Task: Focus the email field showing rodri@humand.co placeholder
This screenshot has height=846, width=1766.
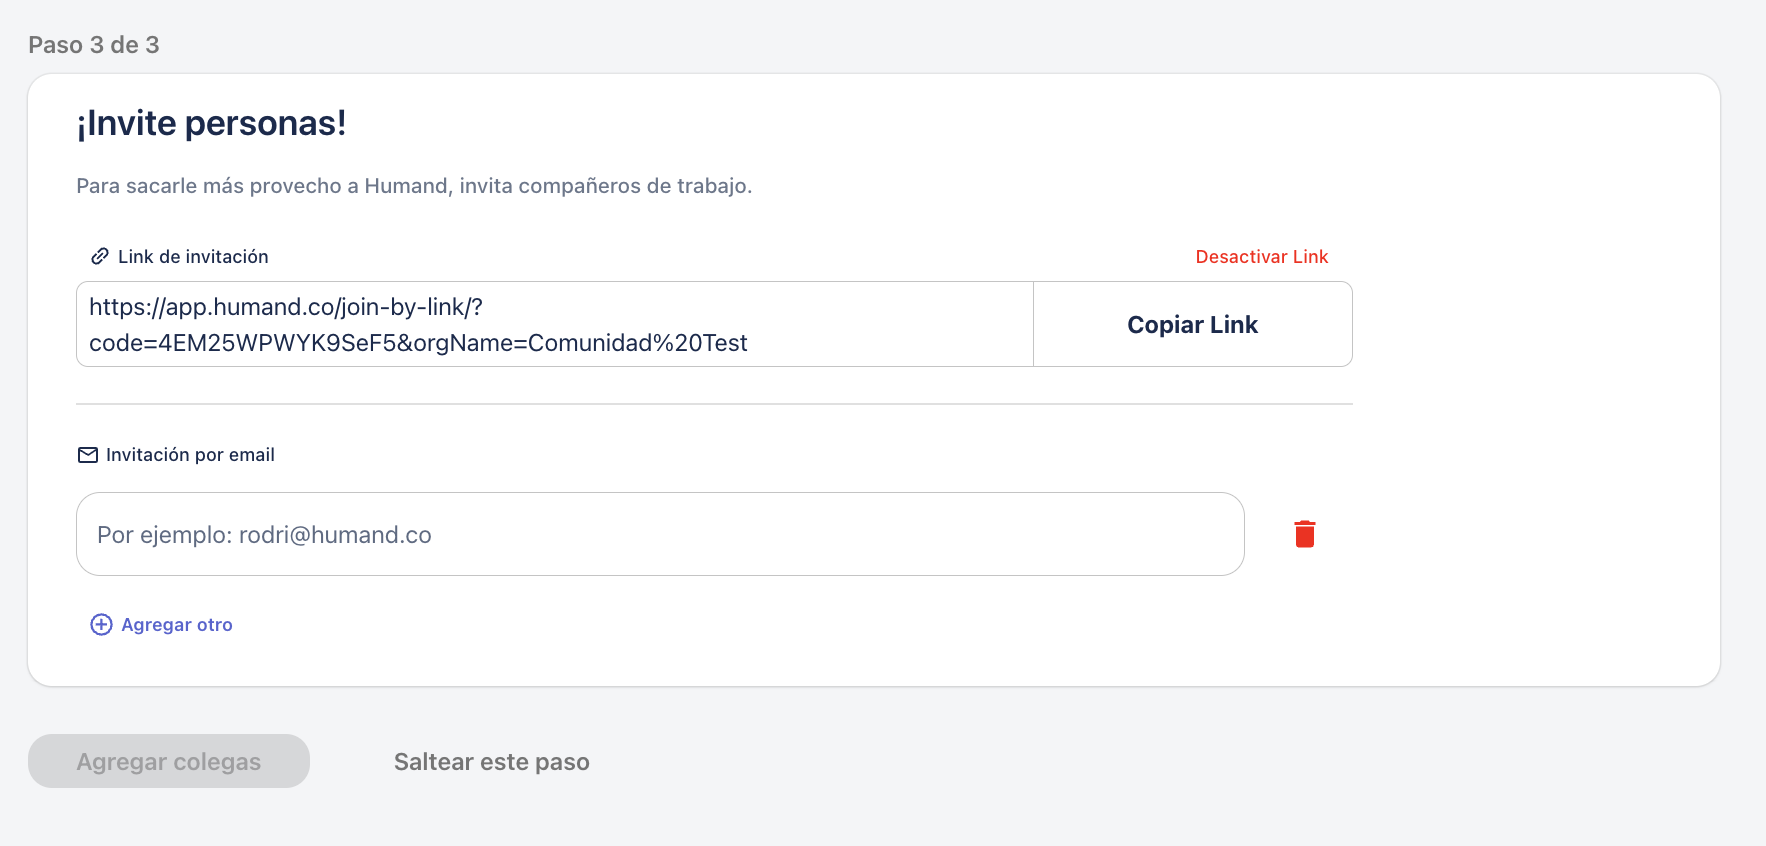Action: pos(660,534)
